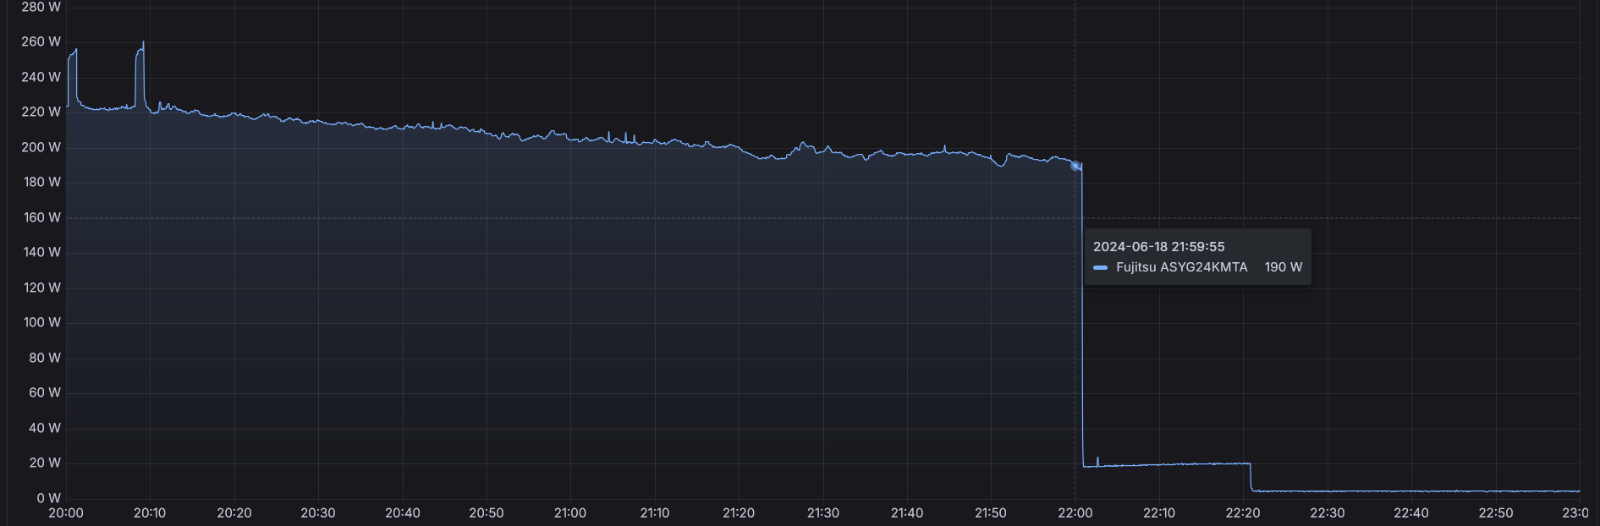
Task: Click the 20:30 x-axis label
Action: coord(318,513)
